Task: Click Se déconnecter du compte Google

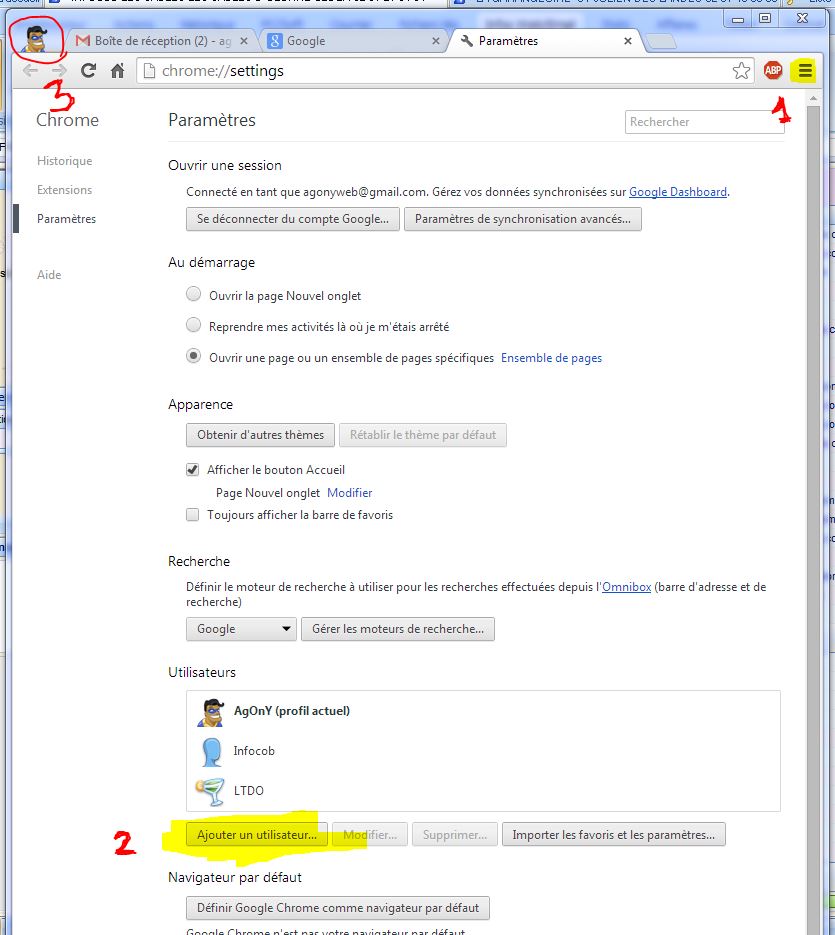Action: 293,219
